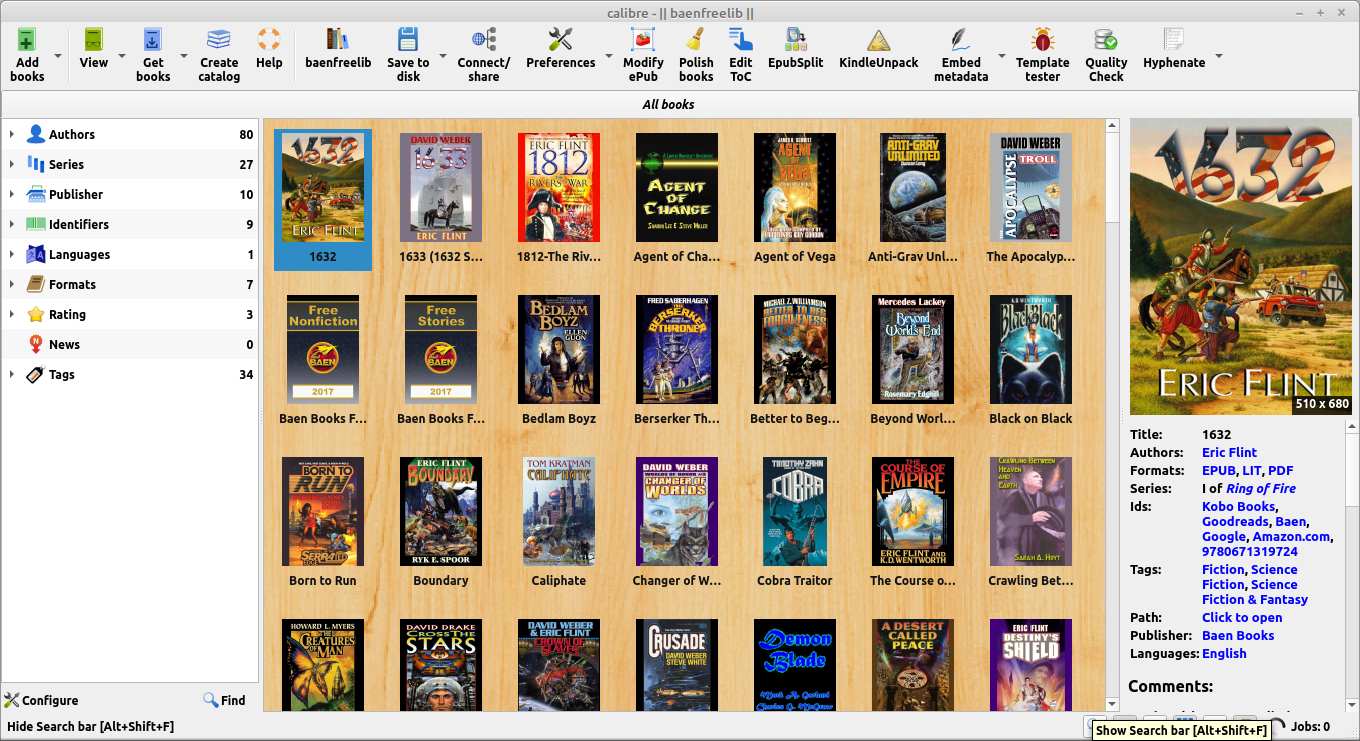Screen dimensions: 1360x741
Task: Click the Save to disk icon
Action: [408, 40]
